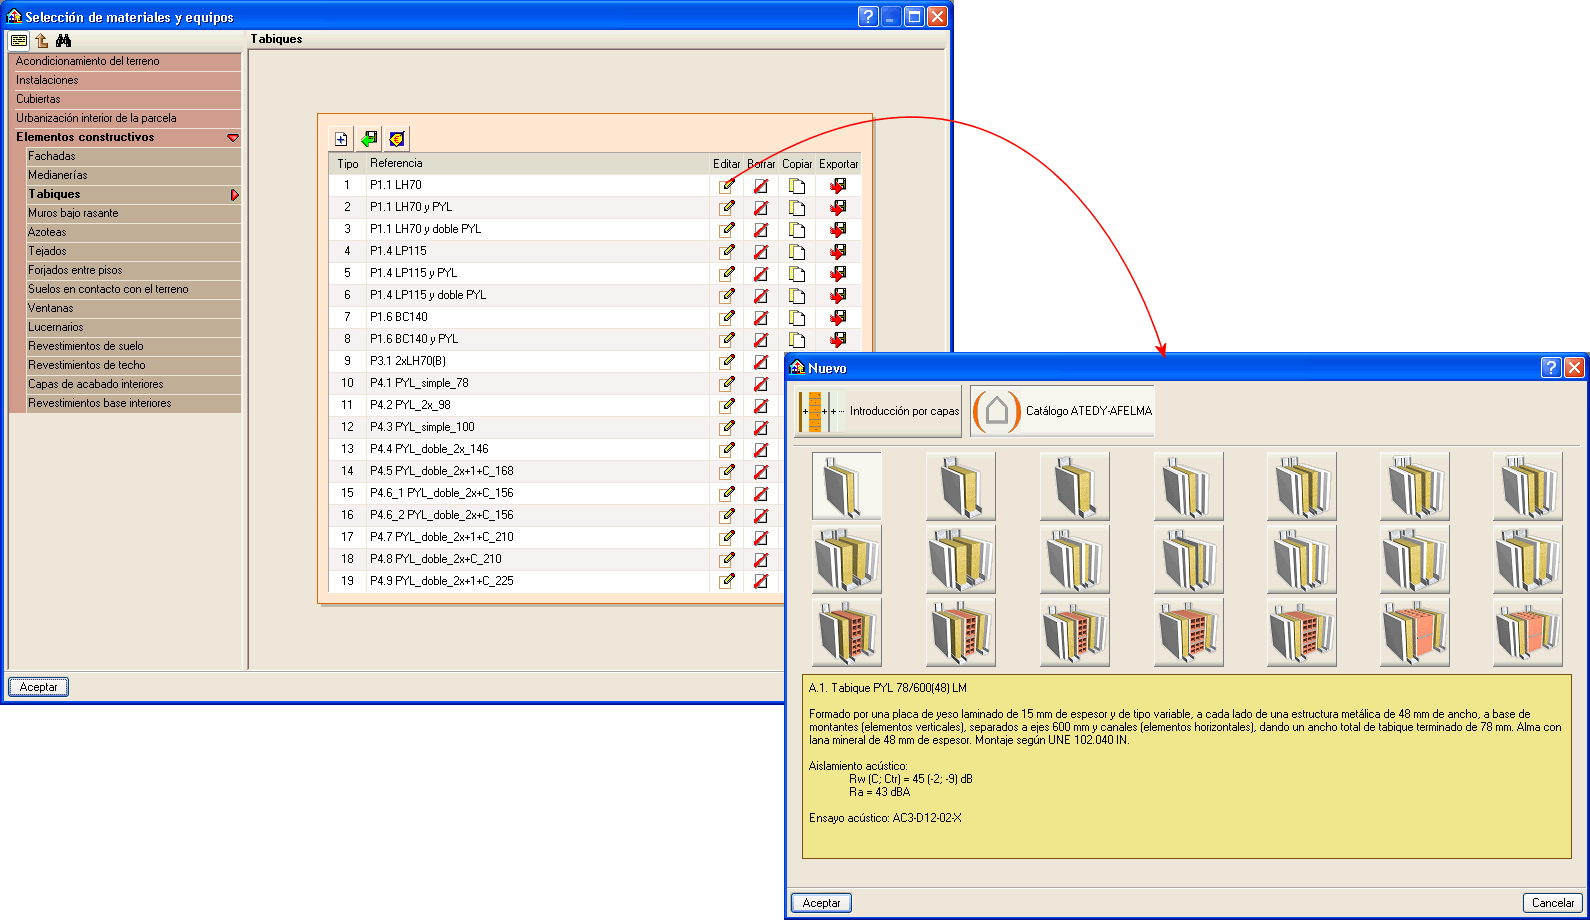The height and width of the screenshot is (920, 1590).
Task: Edit the P4.3 PYL_simple_100 row
Action: (x=727, y=427)
